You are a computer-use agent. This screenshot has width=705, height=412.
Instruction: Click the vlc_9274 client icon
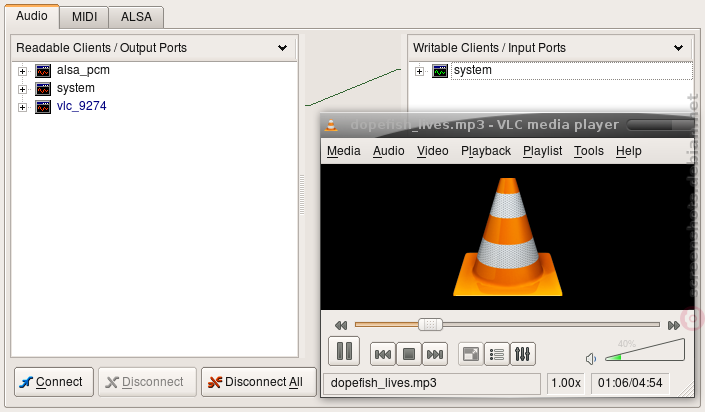pyautogui.click(x=43, y=107)
